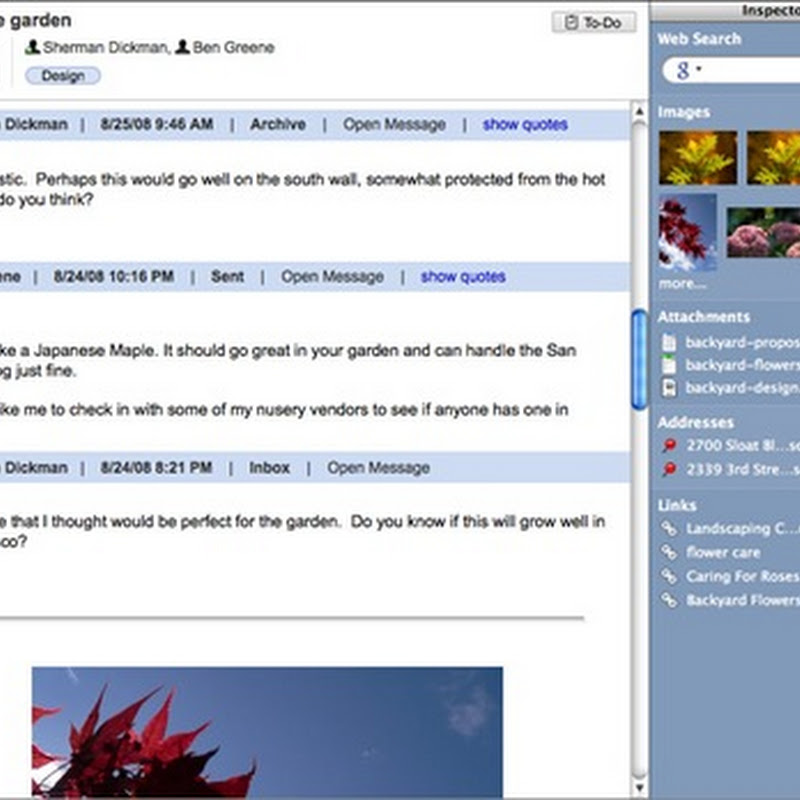The image size is (800, 800).
Task: Click the blue conversation scrollbar thumb
Action: [639, 359]
